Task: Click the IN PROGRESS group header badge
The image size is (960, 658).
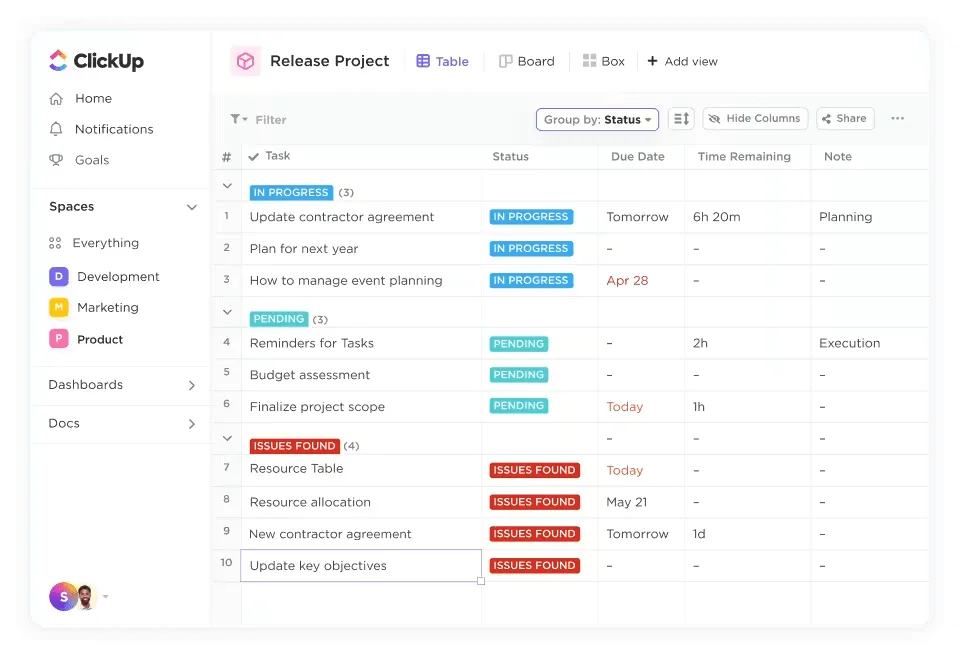Action: coord(291,192)
